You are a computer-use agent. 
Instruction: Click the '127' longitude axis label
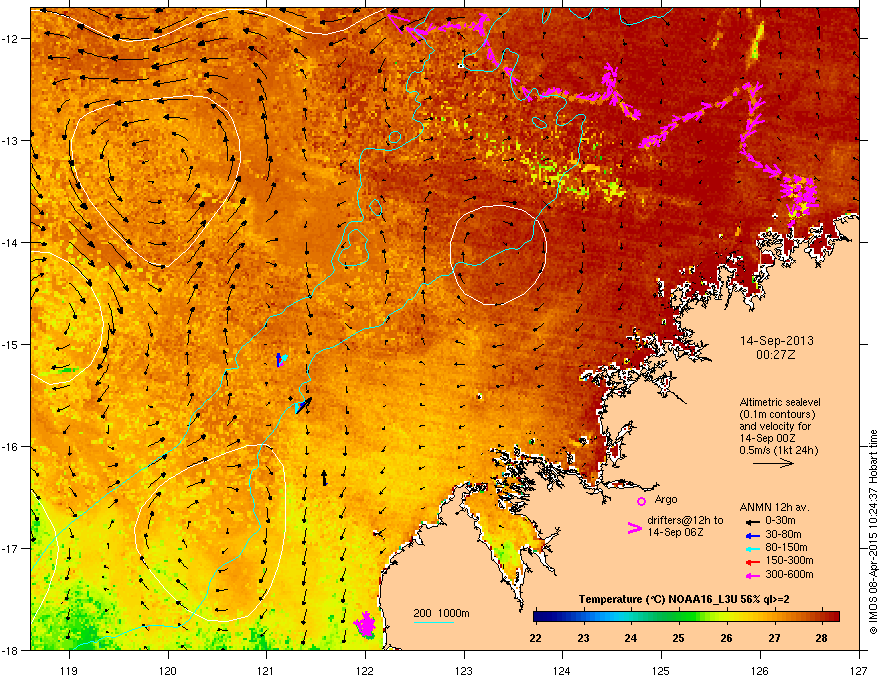(x=859, y=670)
